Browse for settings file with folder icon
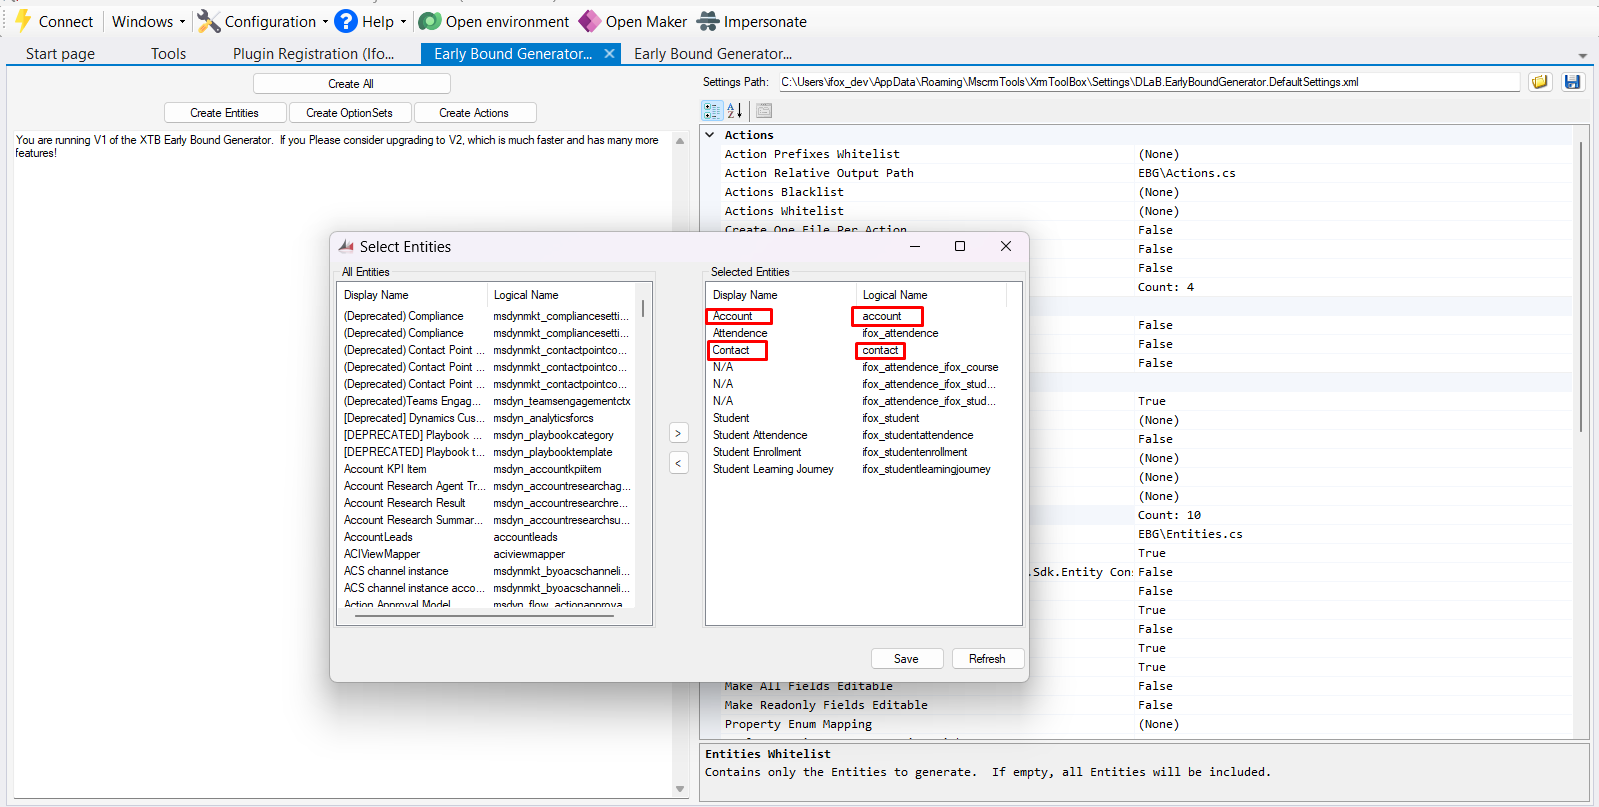This screenshot has height=807, width=1599. [x=1540, y=82]
